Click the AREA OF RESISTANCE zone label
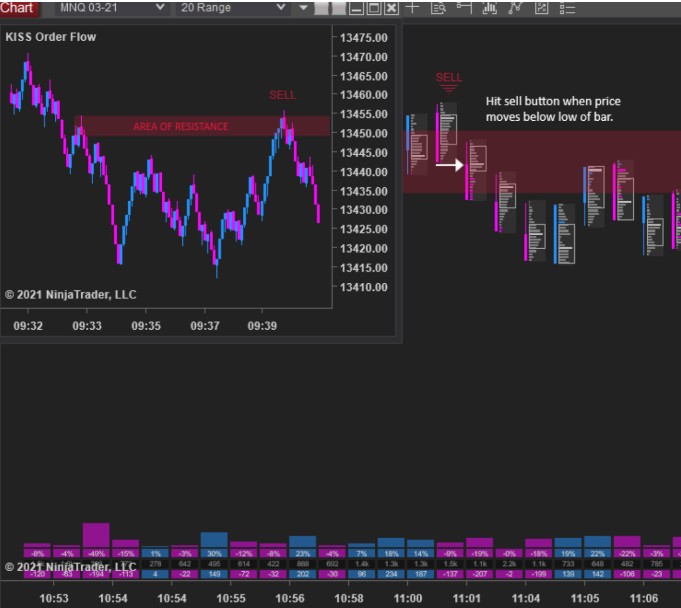681x608 pixels. point(180,127)
